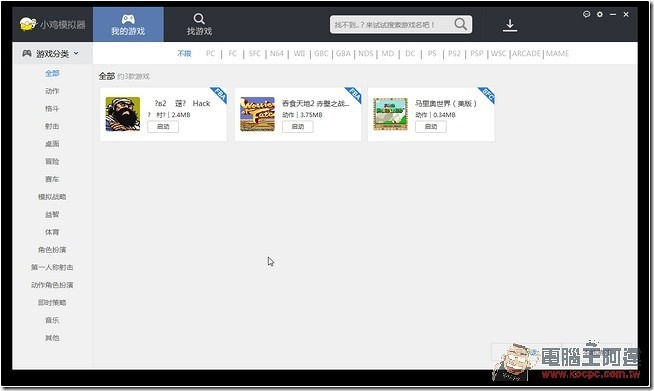Click the gamepad icon next to 游戏分类
This screenshot has height=391, width=654.
[x=27, y=53]
